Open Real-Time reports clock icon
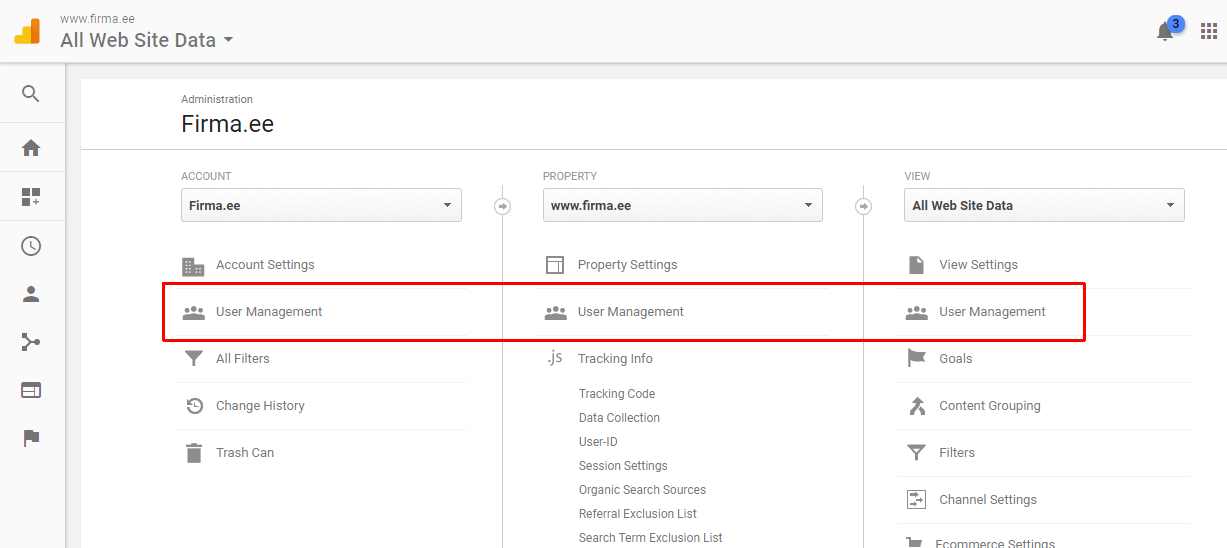This screenshot has width=1227, height=548. click(31, 246)
